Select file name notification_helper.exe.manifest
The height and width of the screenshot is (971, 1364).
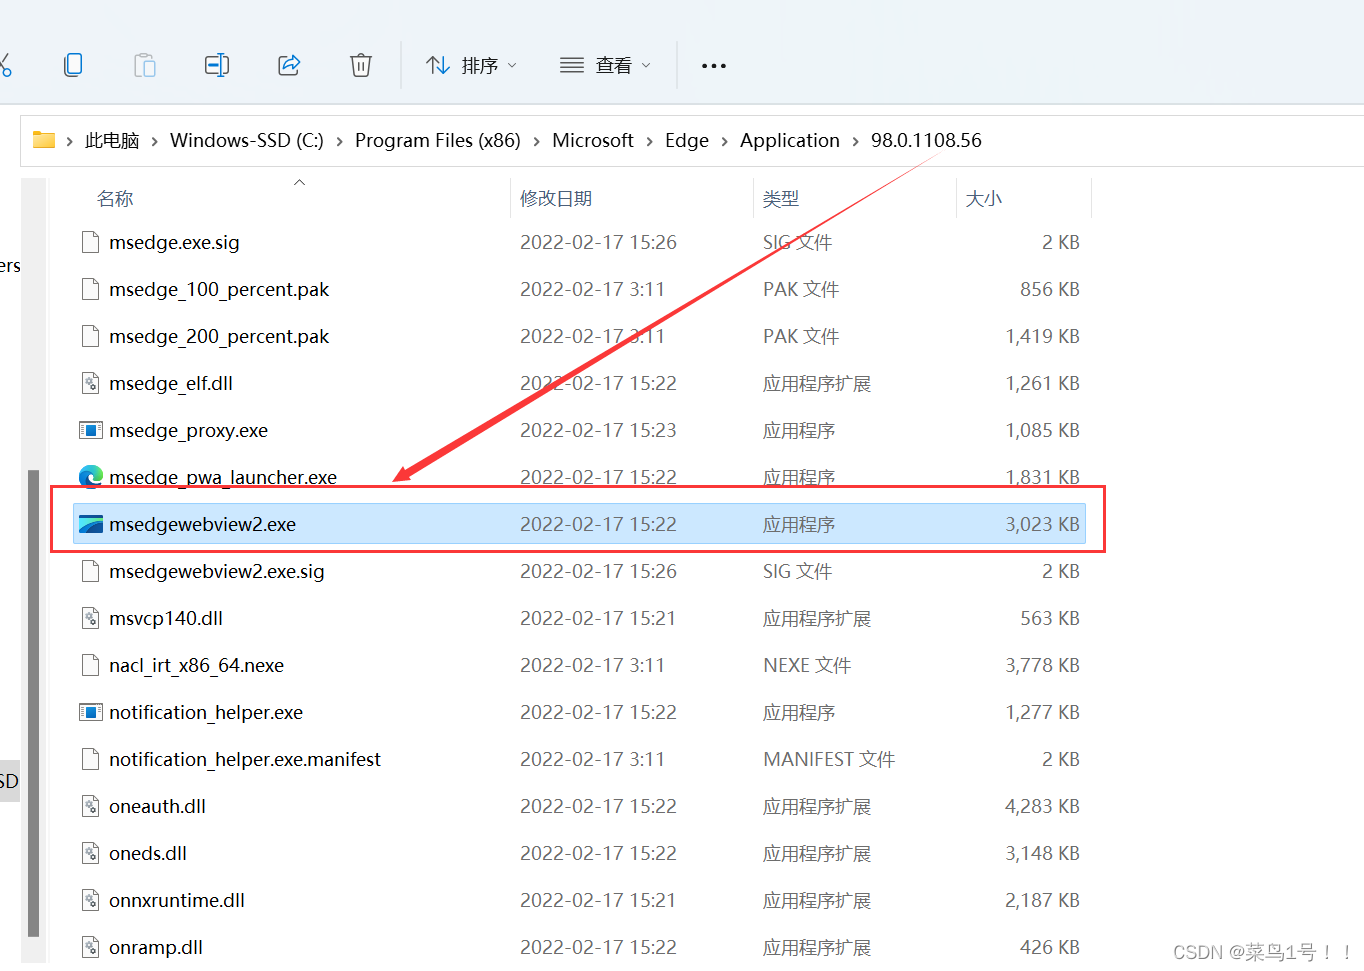tap(245, 759)
